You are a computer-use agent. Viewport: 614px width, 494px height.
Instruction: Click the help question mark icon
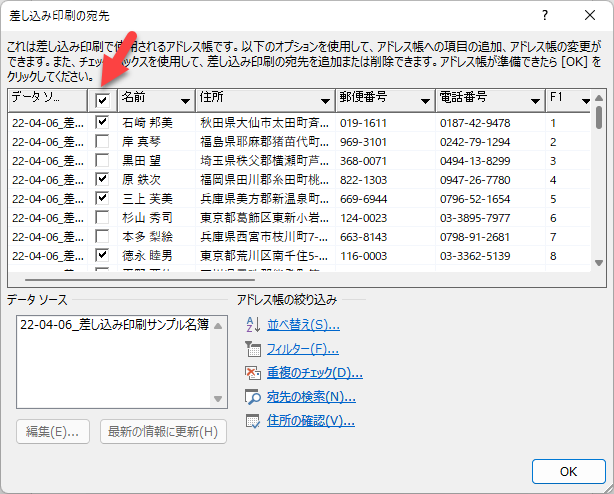[544, 15]
